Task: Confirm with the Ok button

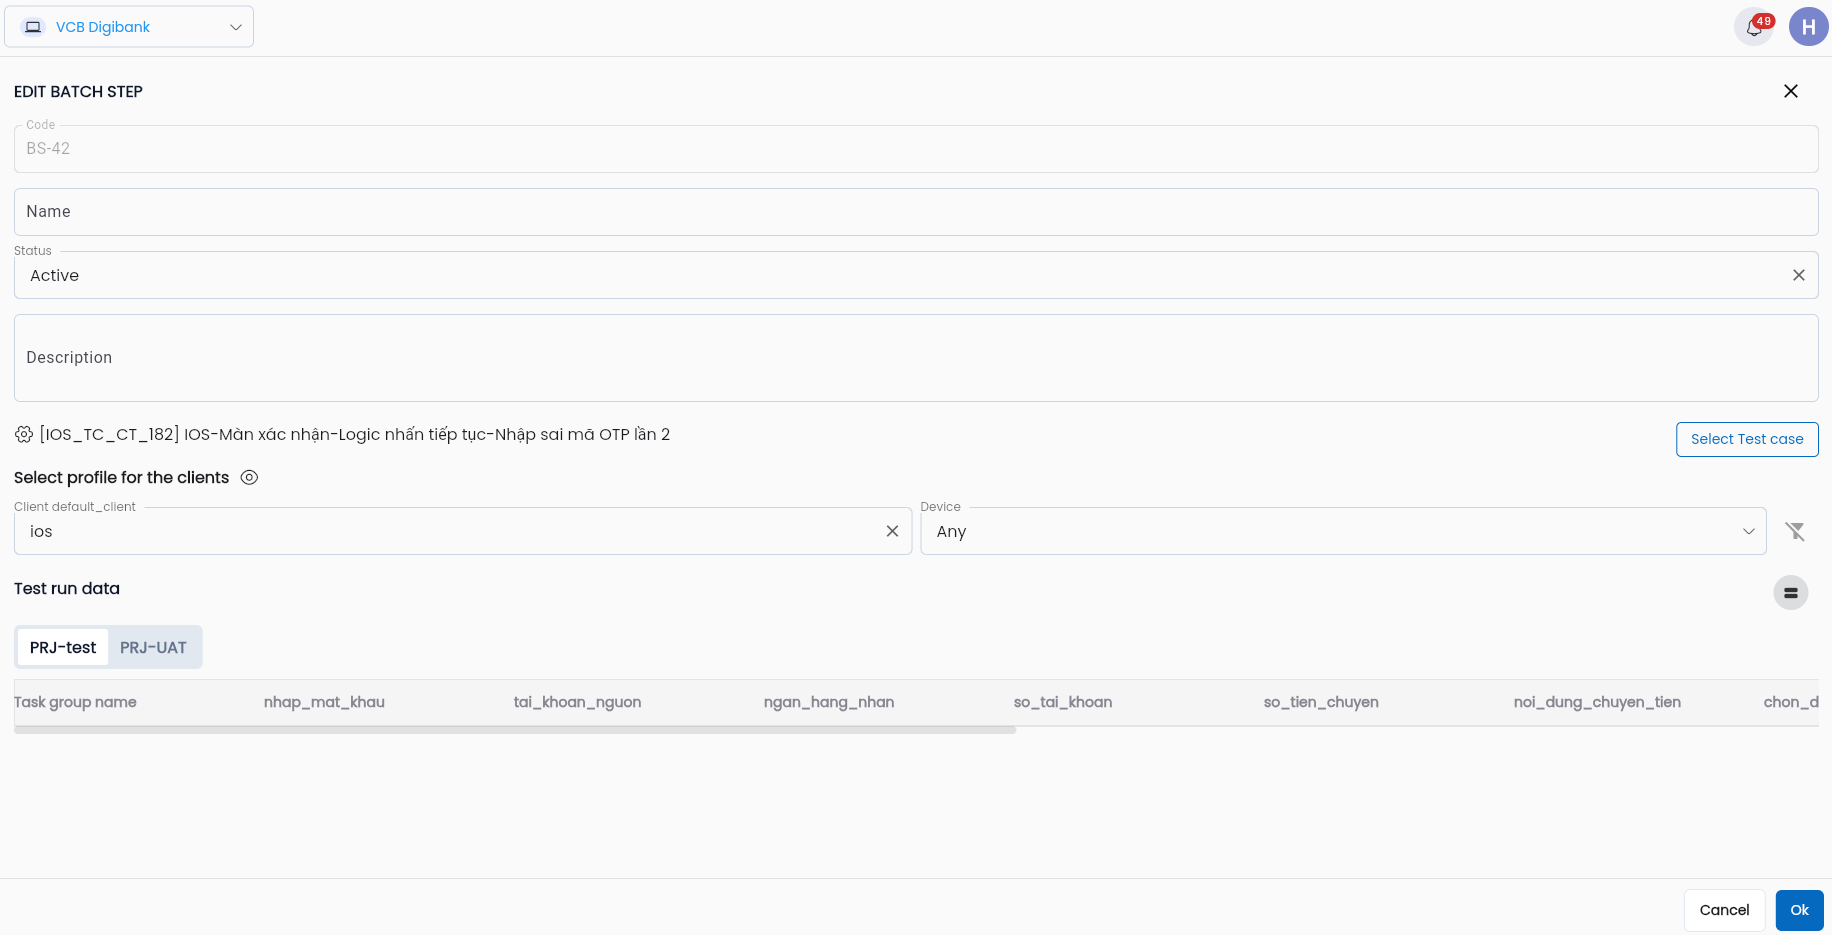Action: tap(1799, 910)
